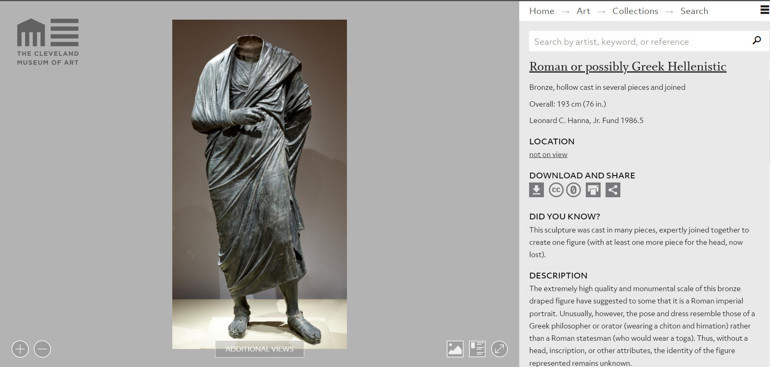
Task: Click the 'not on view' location link
Action: pyautogui.click(x=548, y=155)
